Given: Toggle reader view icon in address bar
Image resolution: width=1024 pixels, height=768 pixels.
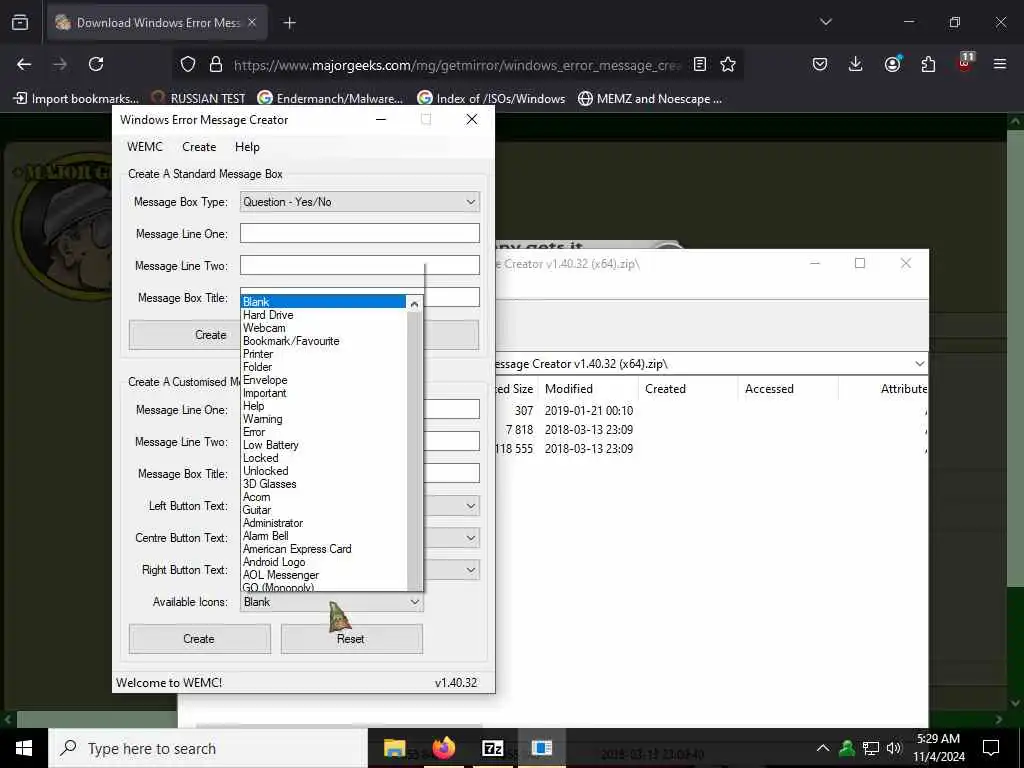Looking at the screenshot, I should tap(699, 64).
